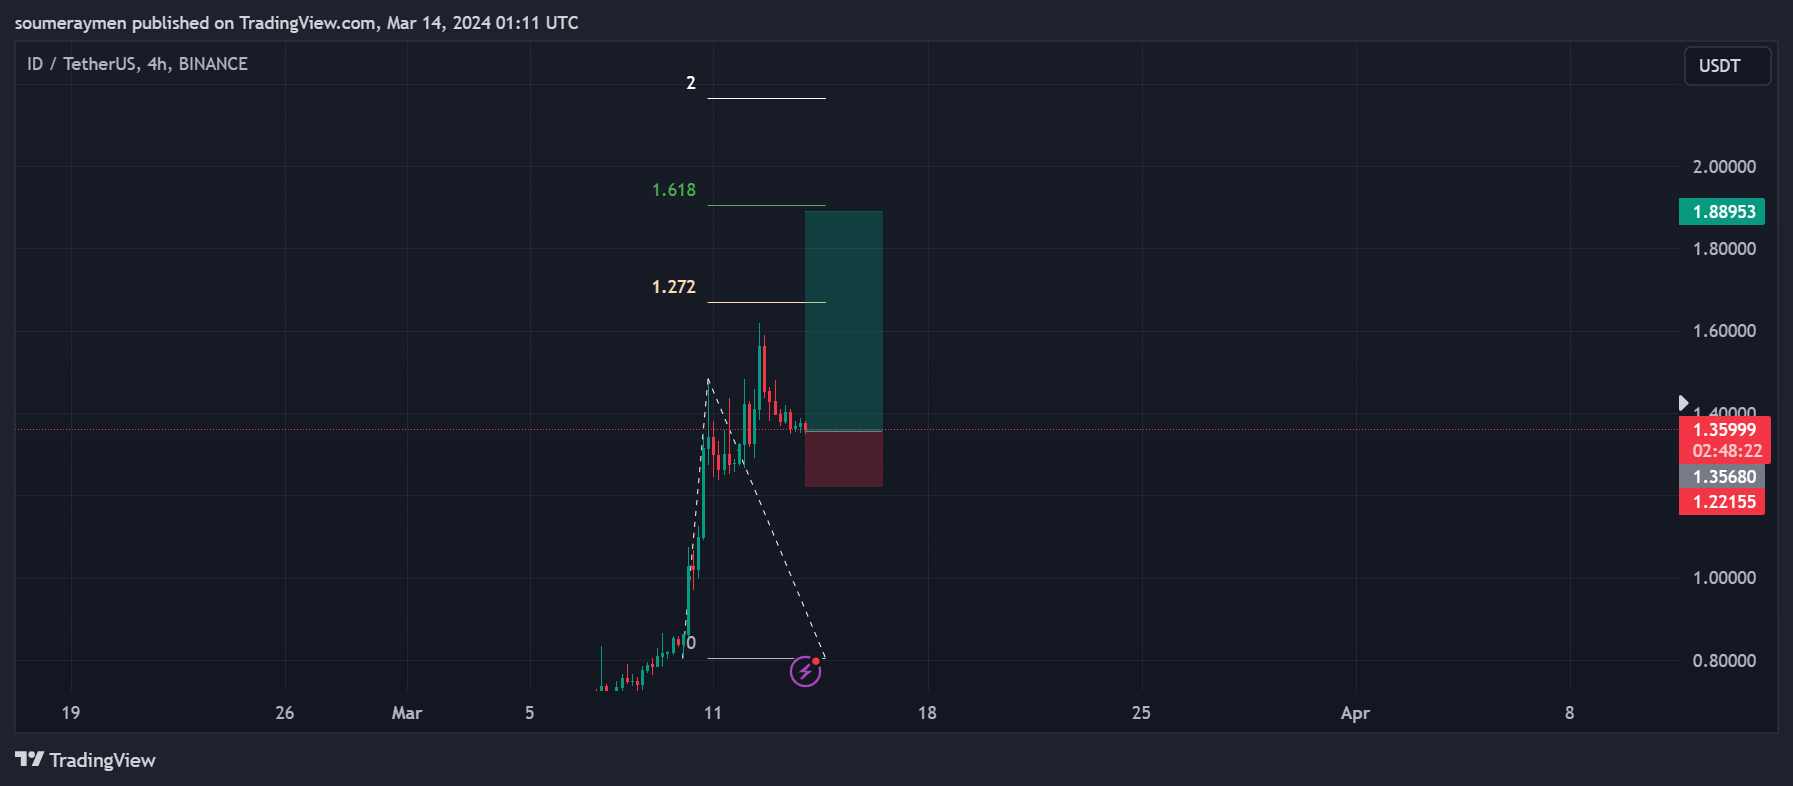The image size is (1793, 786).
Task: Click the purple lightning bolt event icon
Action: click(805, 671)
